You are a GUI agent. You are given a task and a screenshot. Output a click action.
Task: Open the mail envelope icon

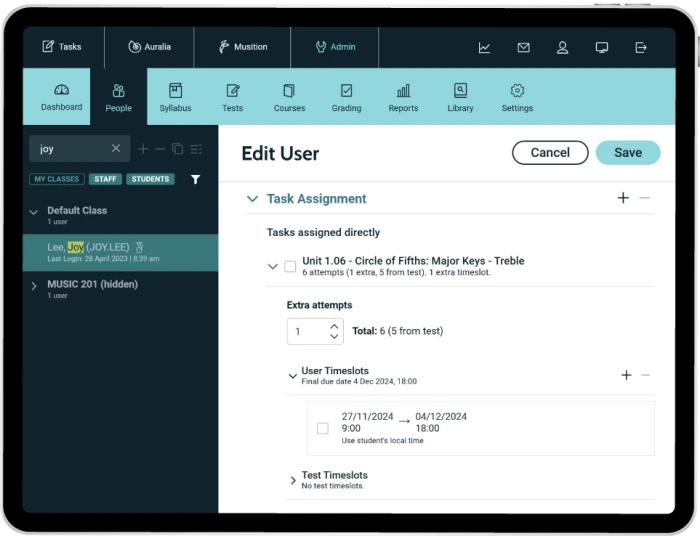(x=523, y=47)
